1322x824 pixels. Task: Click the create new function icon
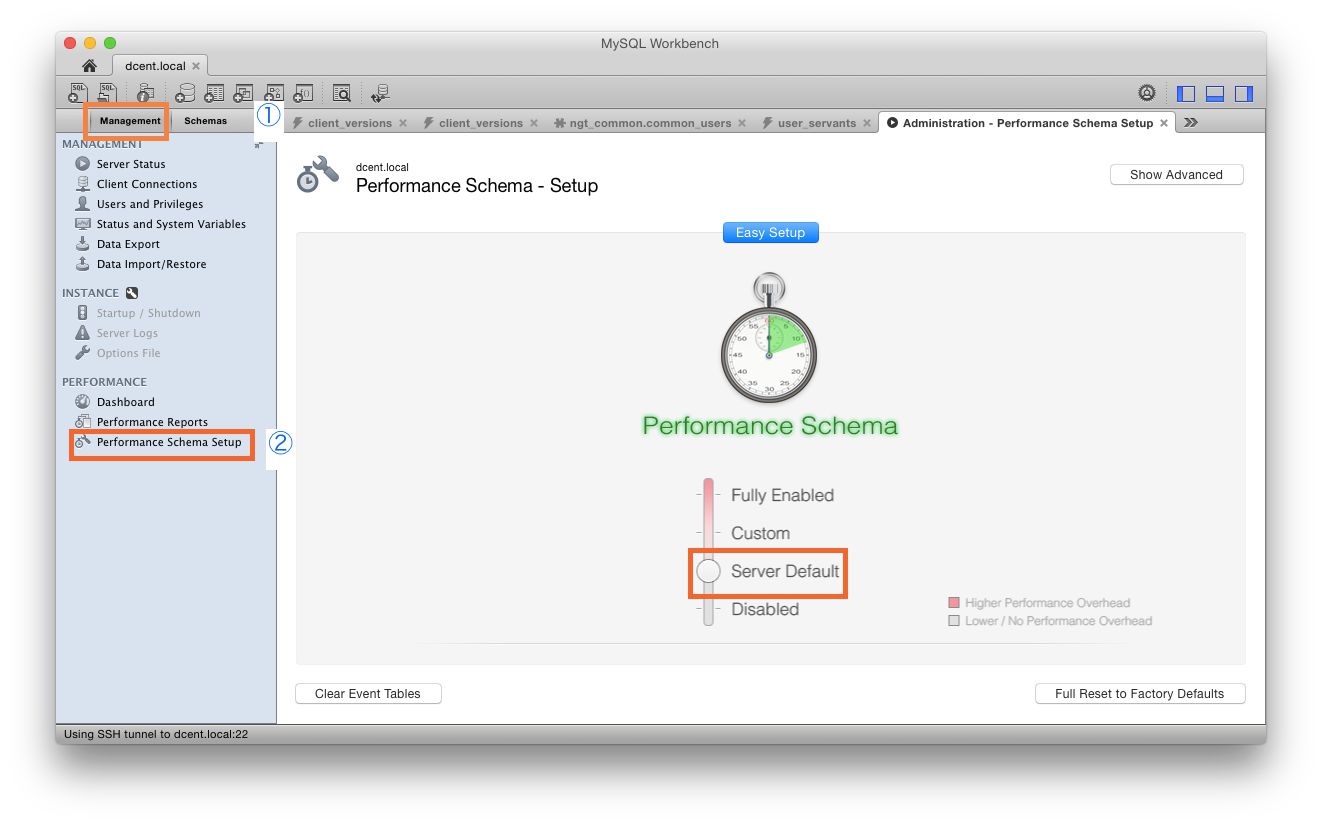(x=303, y=93)
